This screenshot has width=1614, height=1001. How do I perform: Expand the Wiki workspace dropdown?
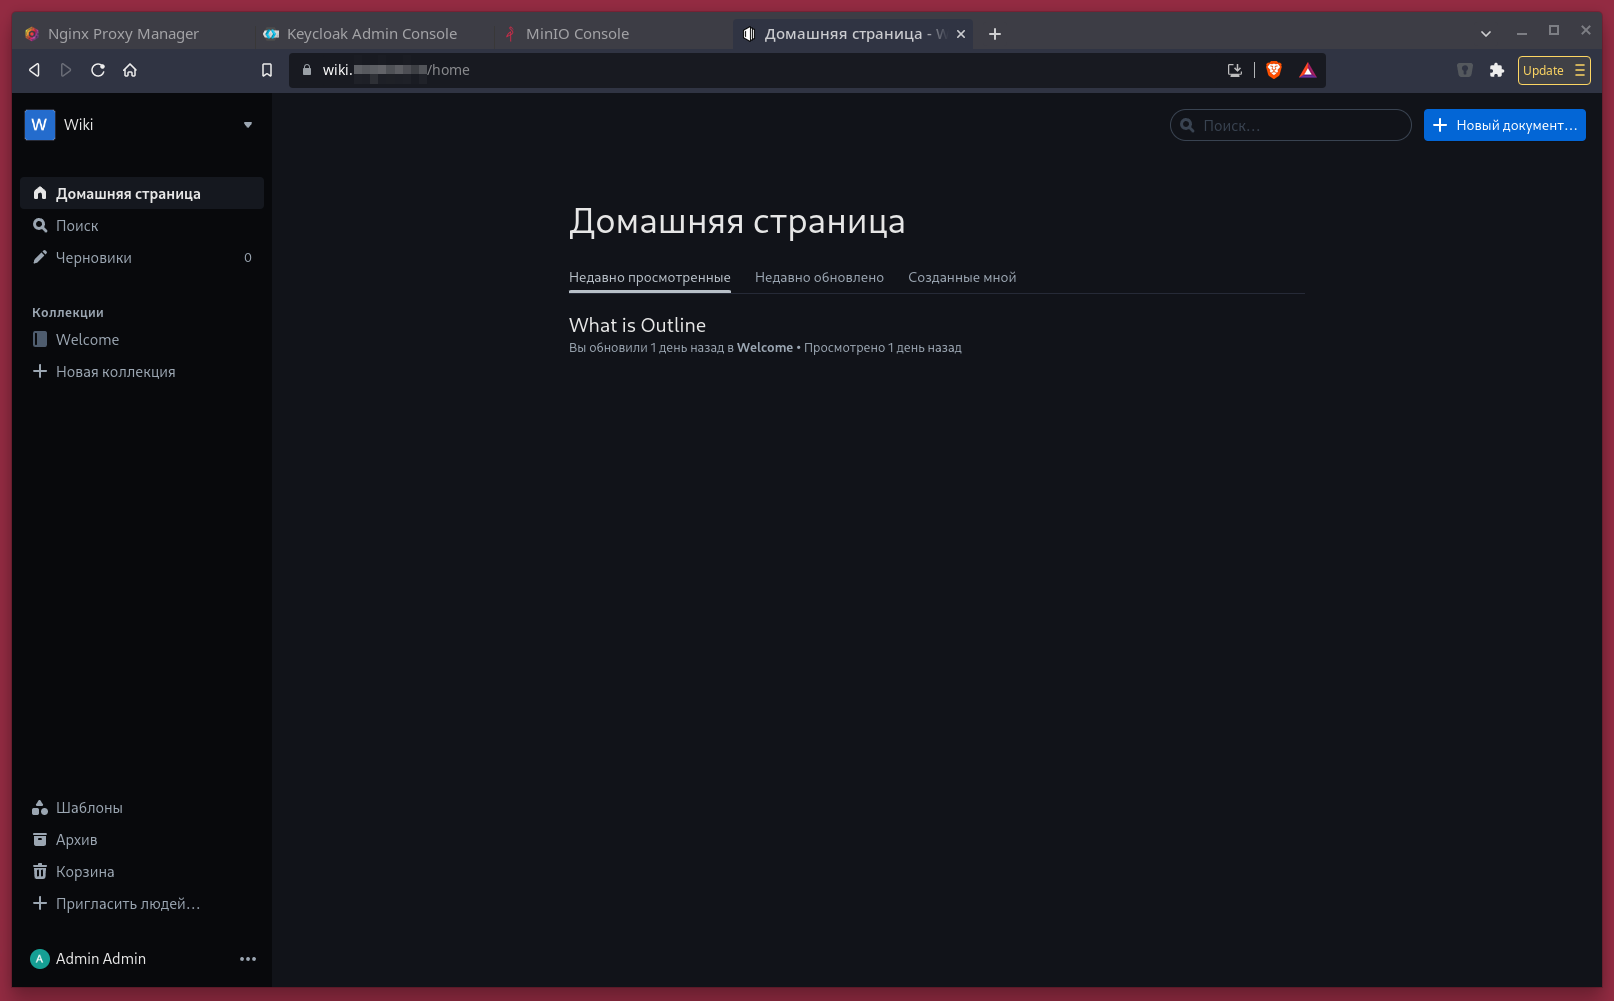tap(248, 124)
